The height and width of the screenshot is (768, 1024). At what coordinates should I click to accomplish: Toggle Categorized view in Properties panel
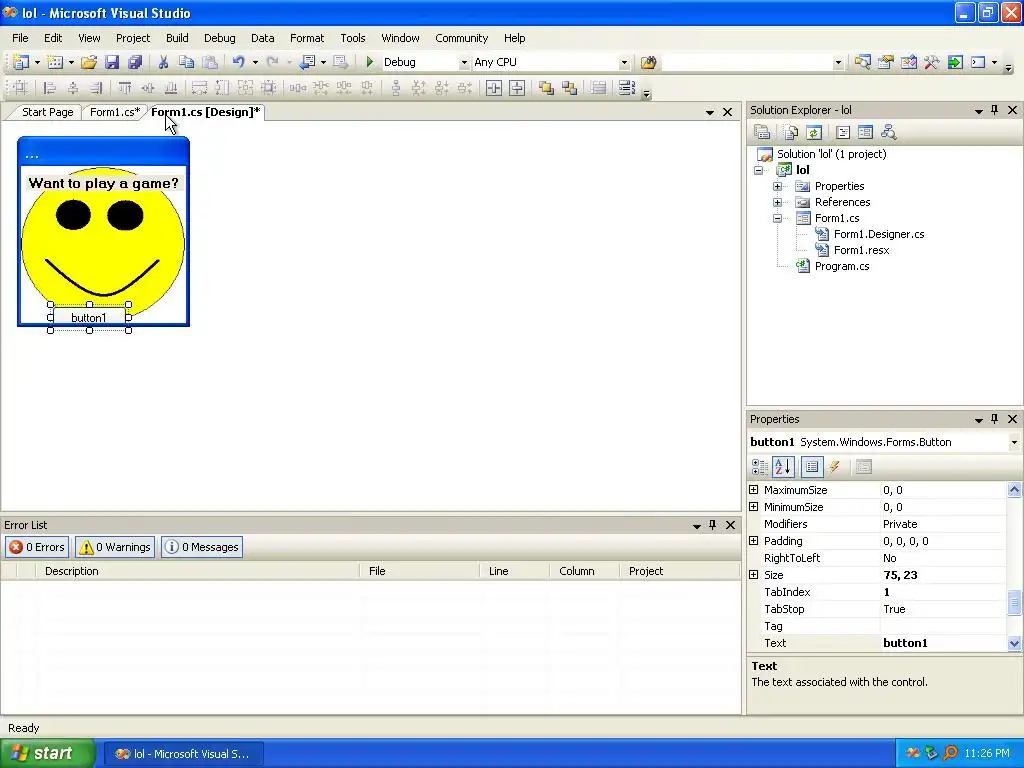coord(760,467)
